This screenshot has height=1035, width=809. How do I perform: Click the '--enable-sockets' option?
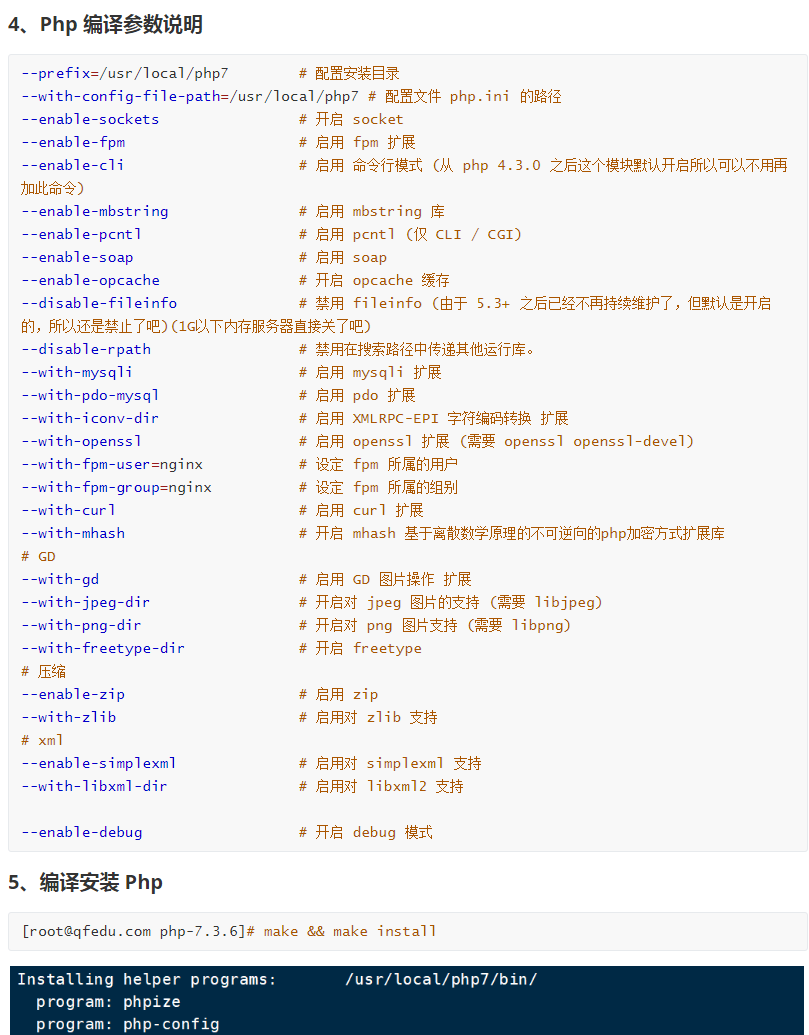point(90,119)
